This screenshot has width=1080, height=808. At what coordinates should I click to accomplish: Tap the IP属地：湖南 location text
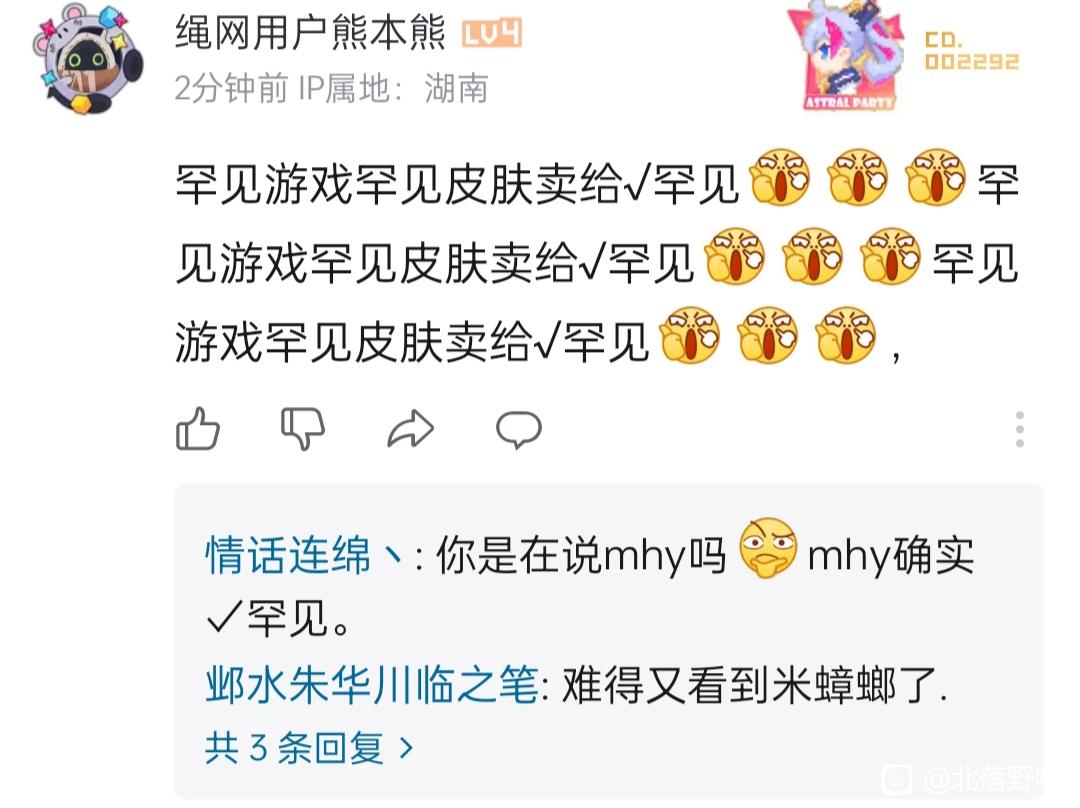point(393,88)
